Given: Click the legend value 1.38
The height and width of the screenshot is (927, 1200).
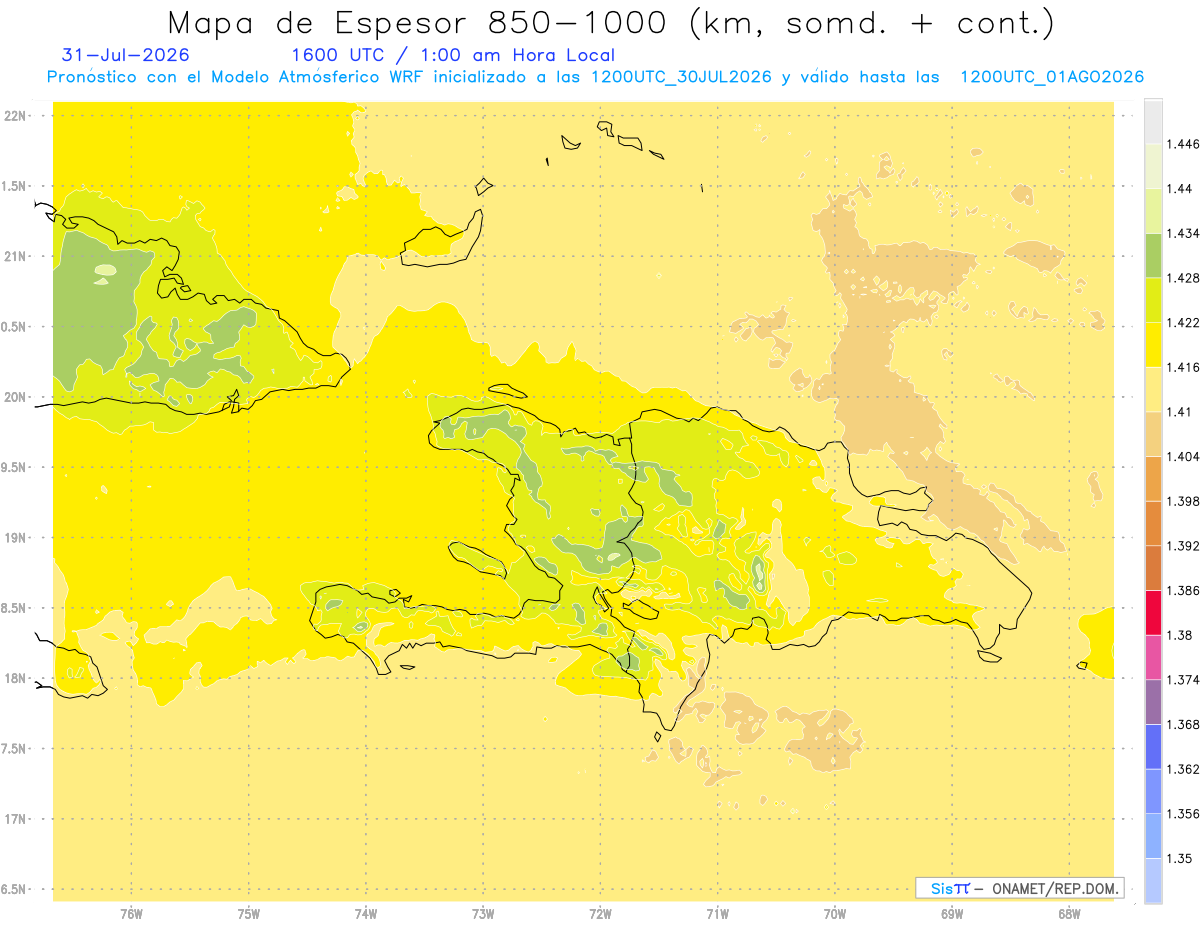Looking at the screenshot, I should [x=1178, y=635].
